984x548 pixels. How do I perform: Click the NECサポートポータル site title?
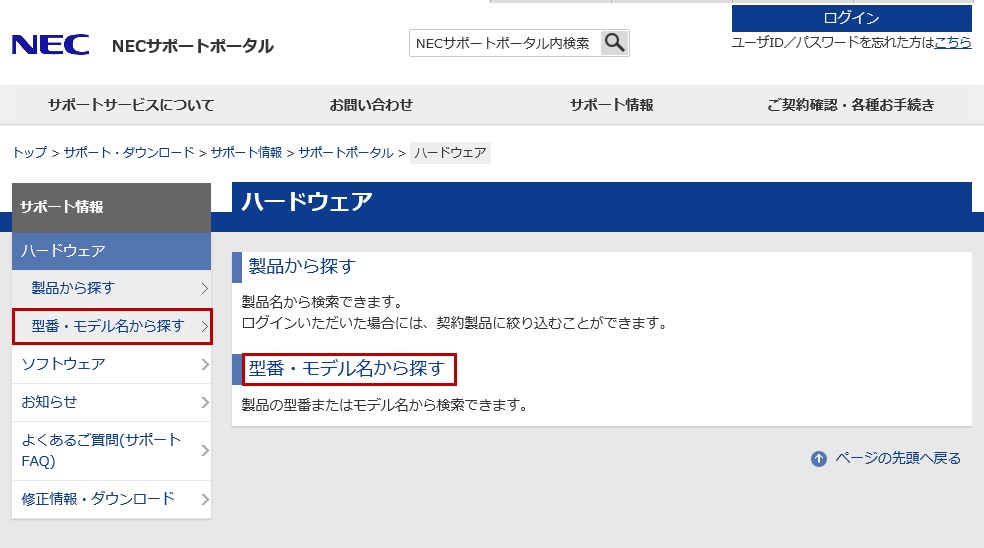coord(193,46)
